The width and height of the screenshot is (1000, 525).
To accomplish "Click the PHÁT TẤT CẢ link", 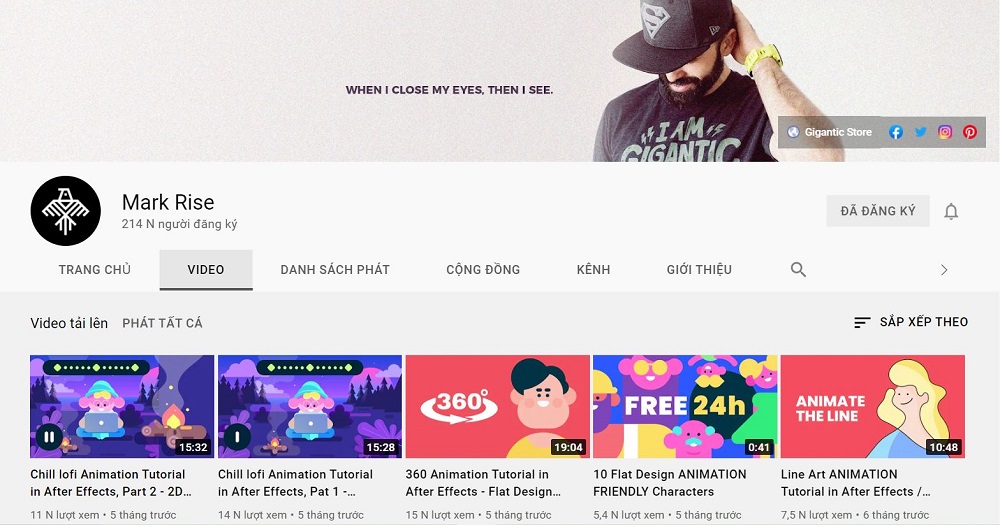I will tap(162, 323).
